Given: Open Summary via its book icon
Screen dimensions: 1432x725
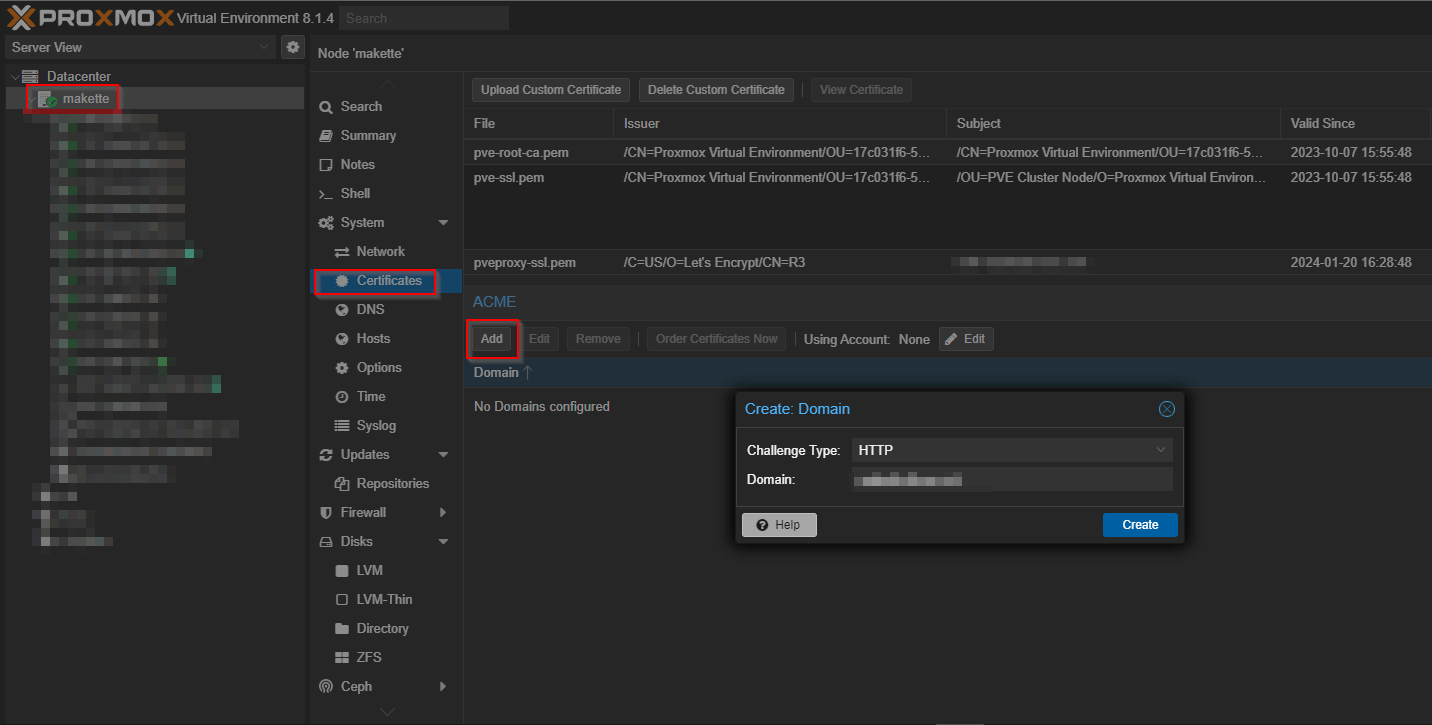Looking at the screenshot, I should 325,136.
